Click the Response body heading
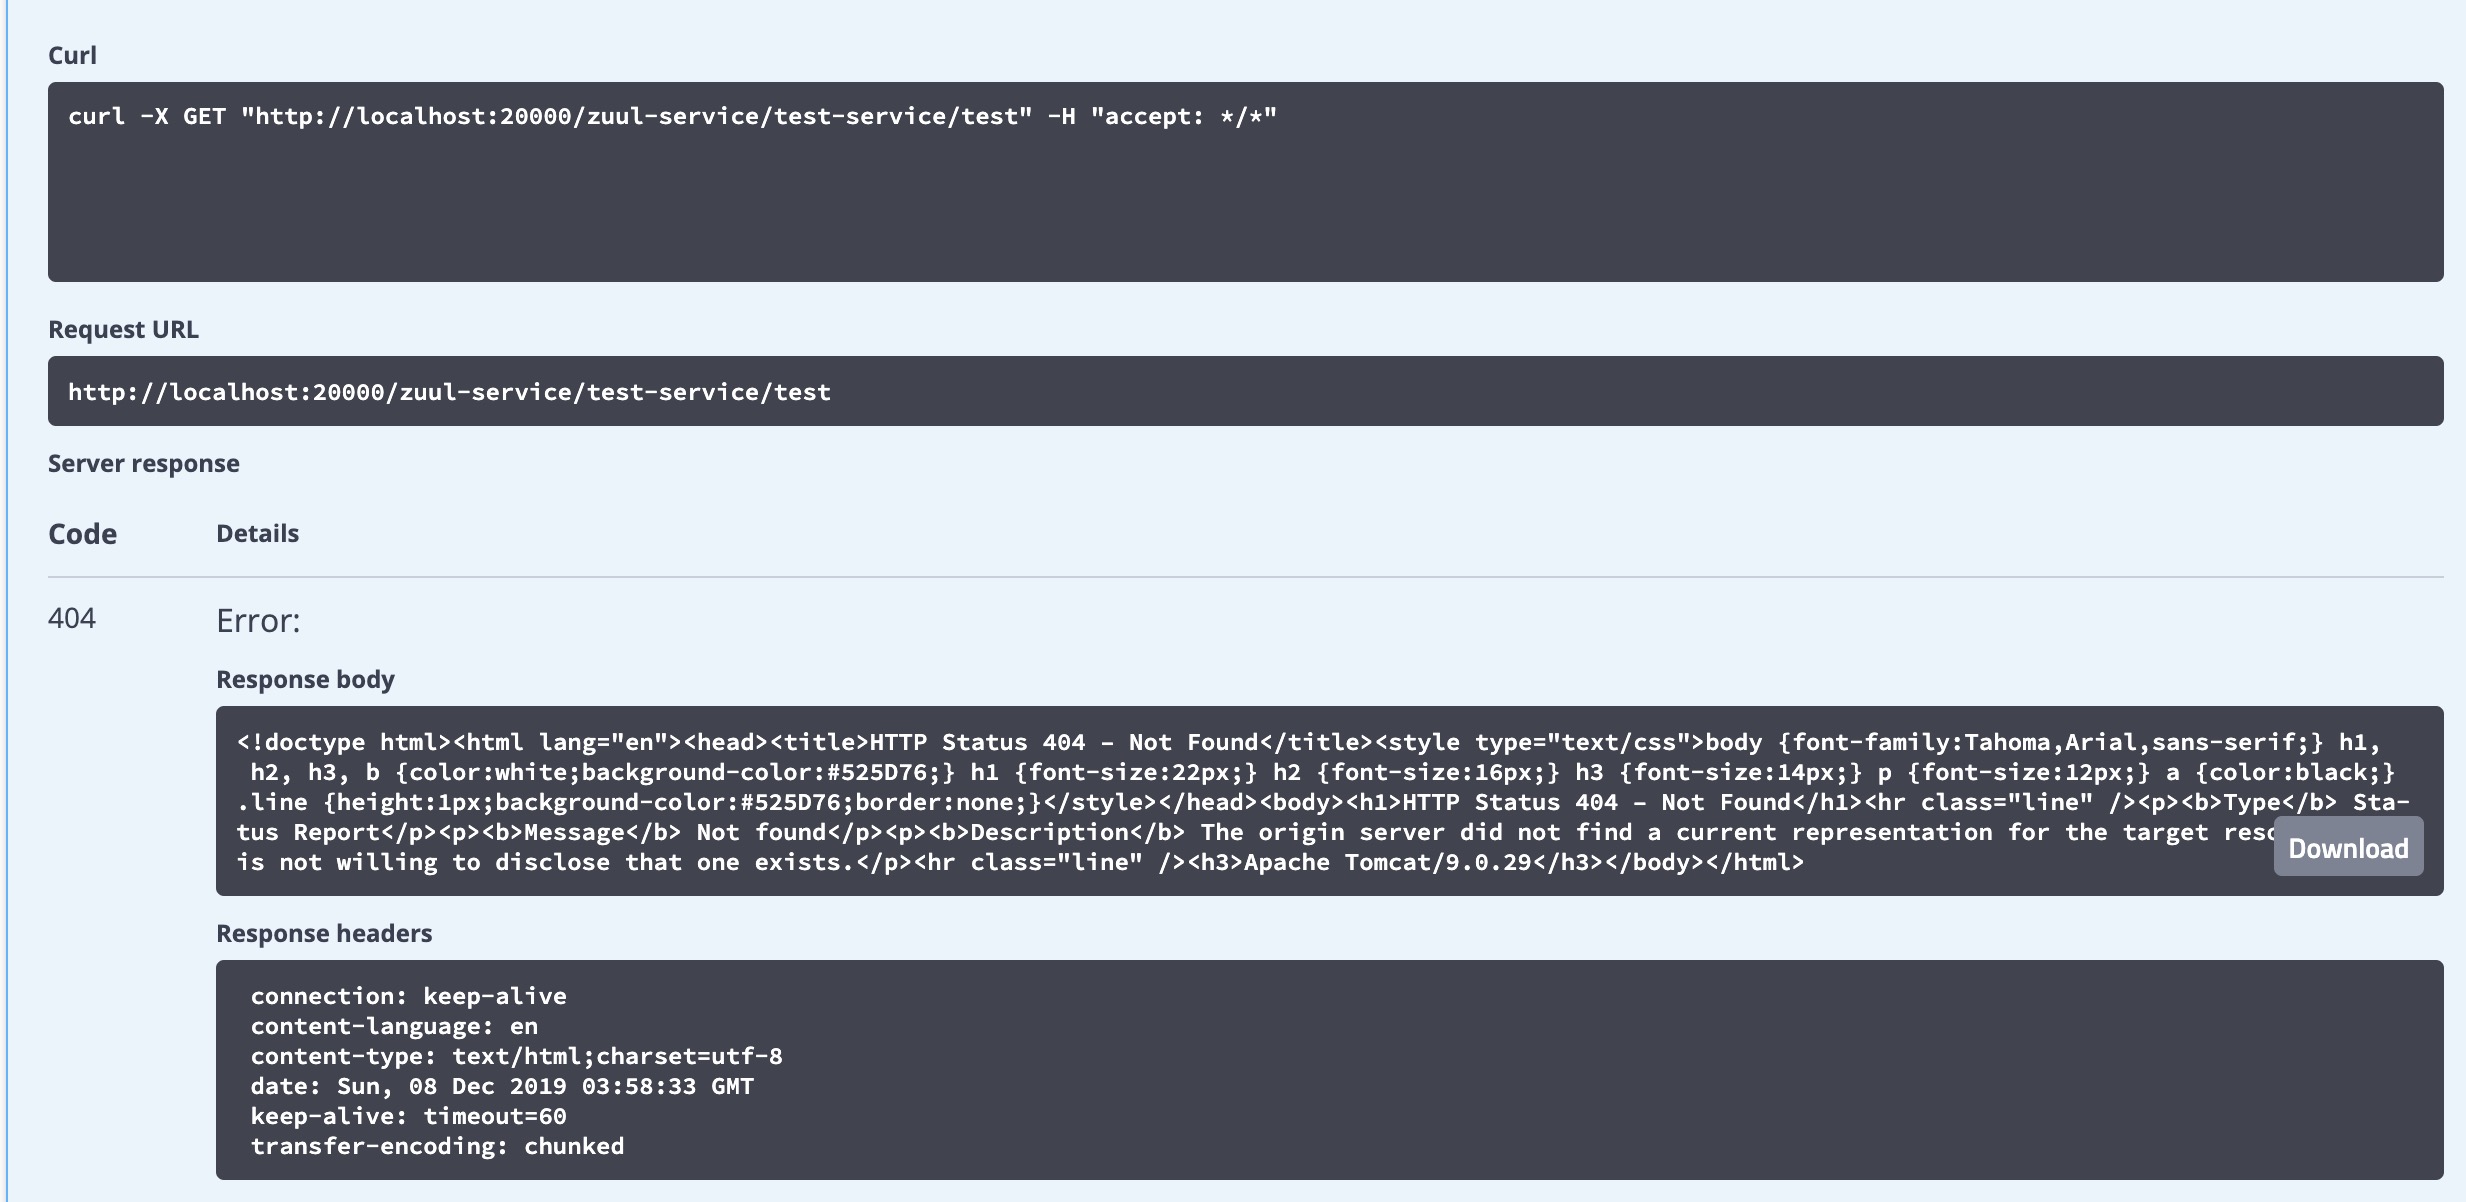This screenshot has height=1202, width=2466. coord(305,679)
